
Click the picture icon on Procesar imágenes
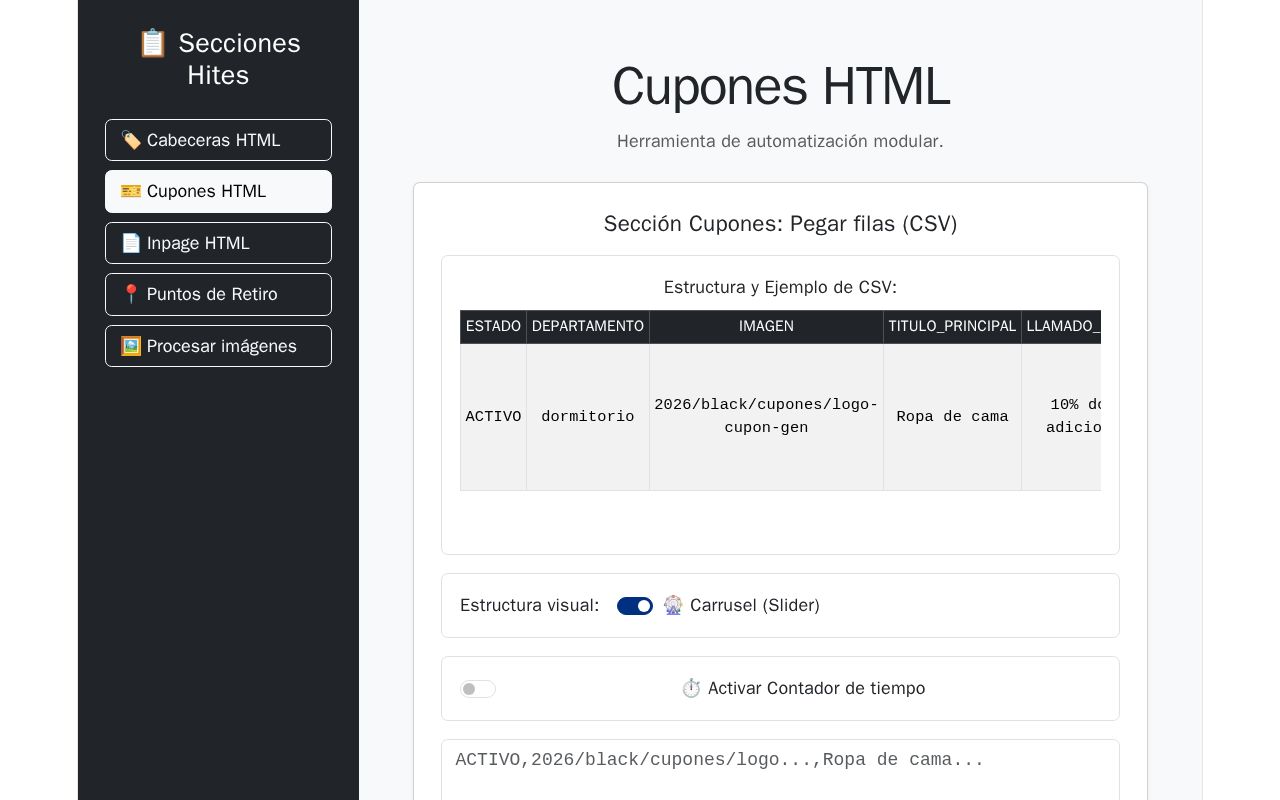(x=131, y=346)
